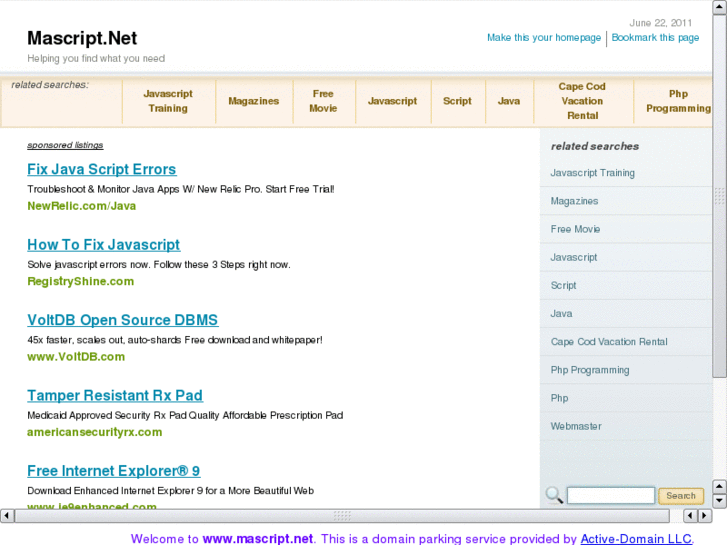Open Php Programming in the top bar
Viewport: 727px width, 545px height.
[x=678, y=101]
